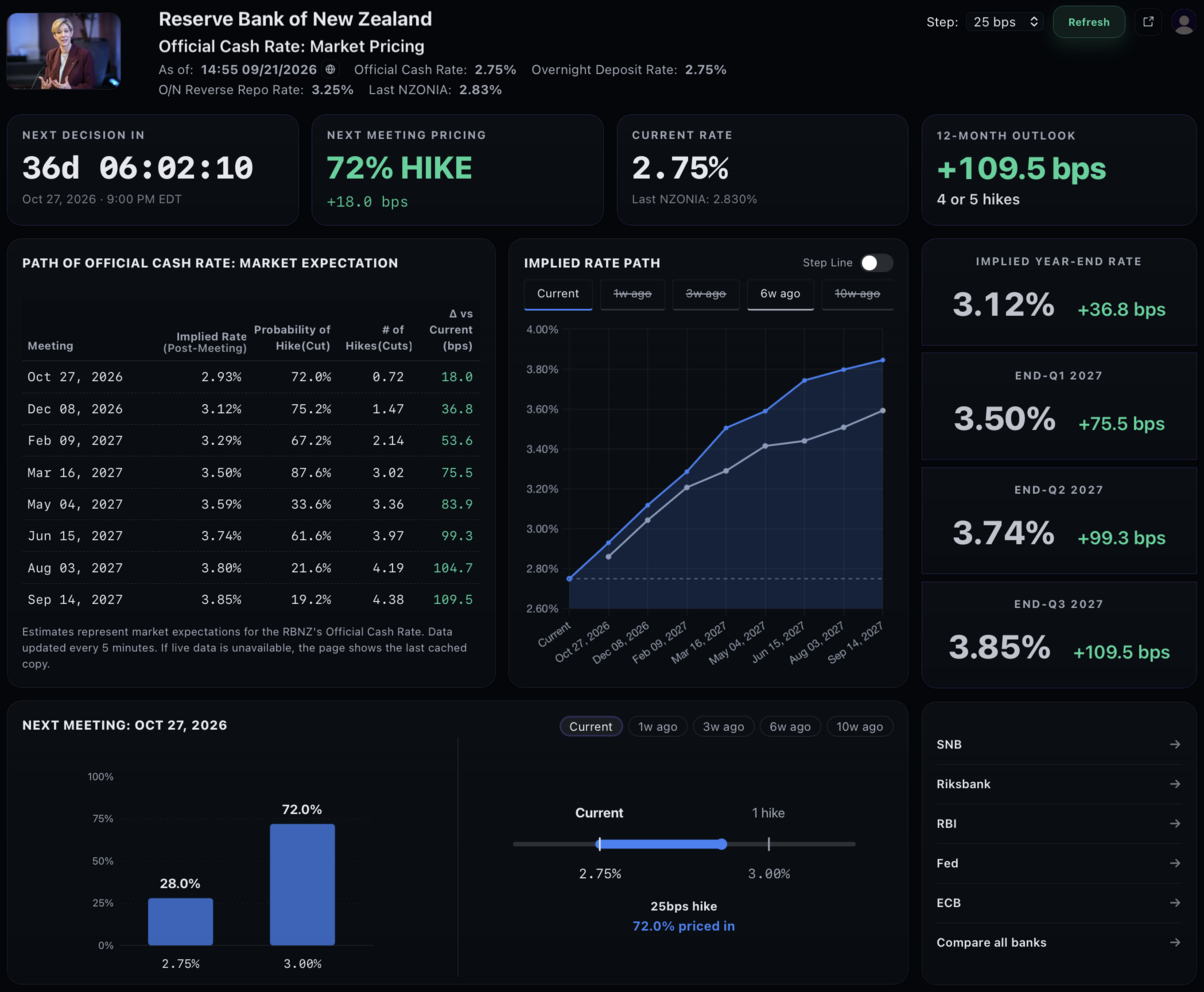
Task: Click the End-Q1 2027 3.50% value
Action: tap(1003, 418)
